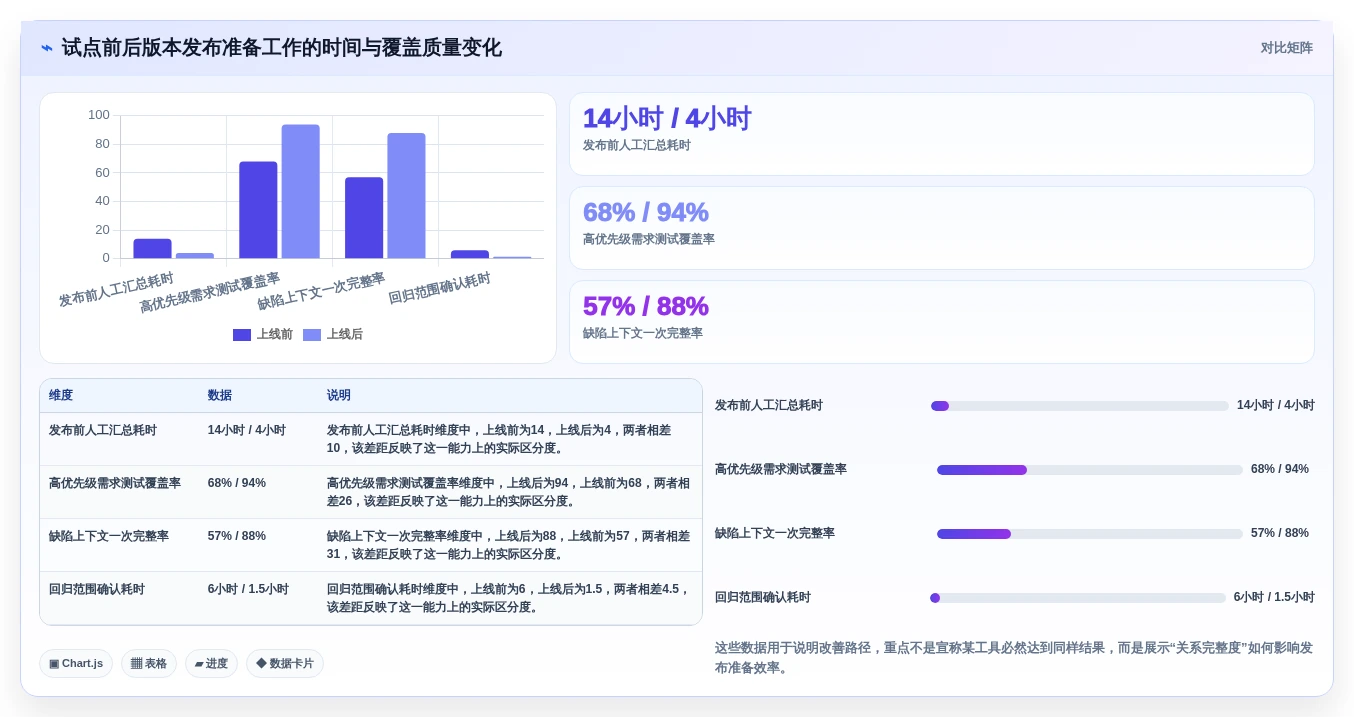This screenshot has width=1354, height=717.
Task: Click the 上线后 bar for 高优先级需求测试覆盖率
Action: coord(300,192)
